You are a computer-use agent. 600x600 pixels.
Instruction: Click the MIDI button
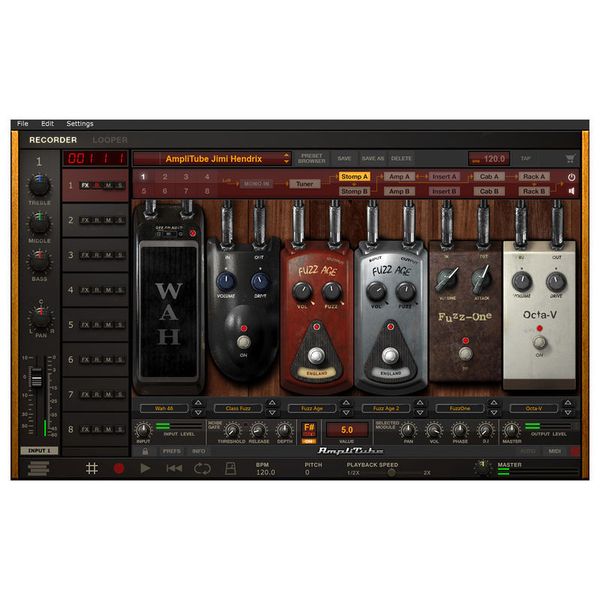tap(555, 452)
